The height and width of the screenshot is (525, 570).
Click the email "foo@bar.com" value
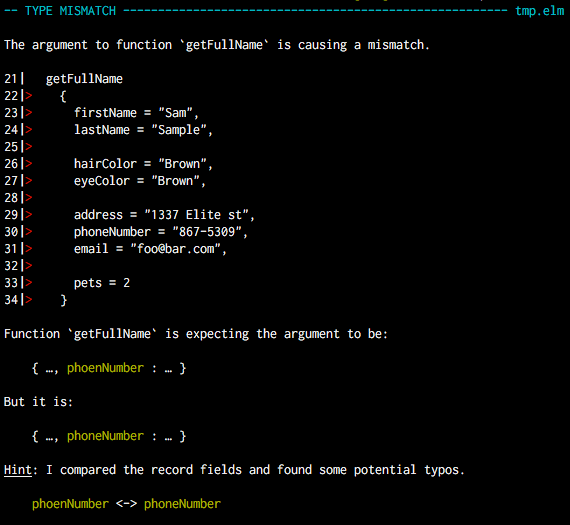pyautogui.click(x=178, y=249)
